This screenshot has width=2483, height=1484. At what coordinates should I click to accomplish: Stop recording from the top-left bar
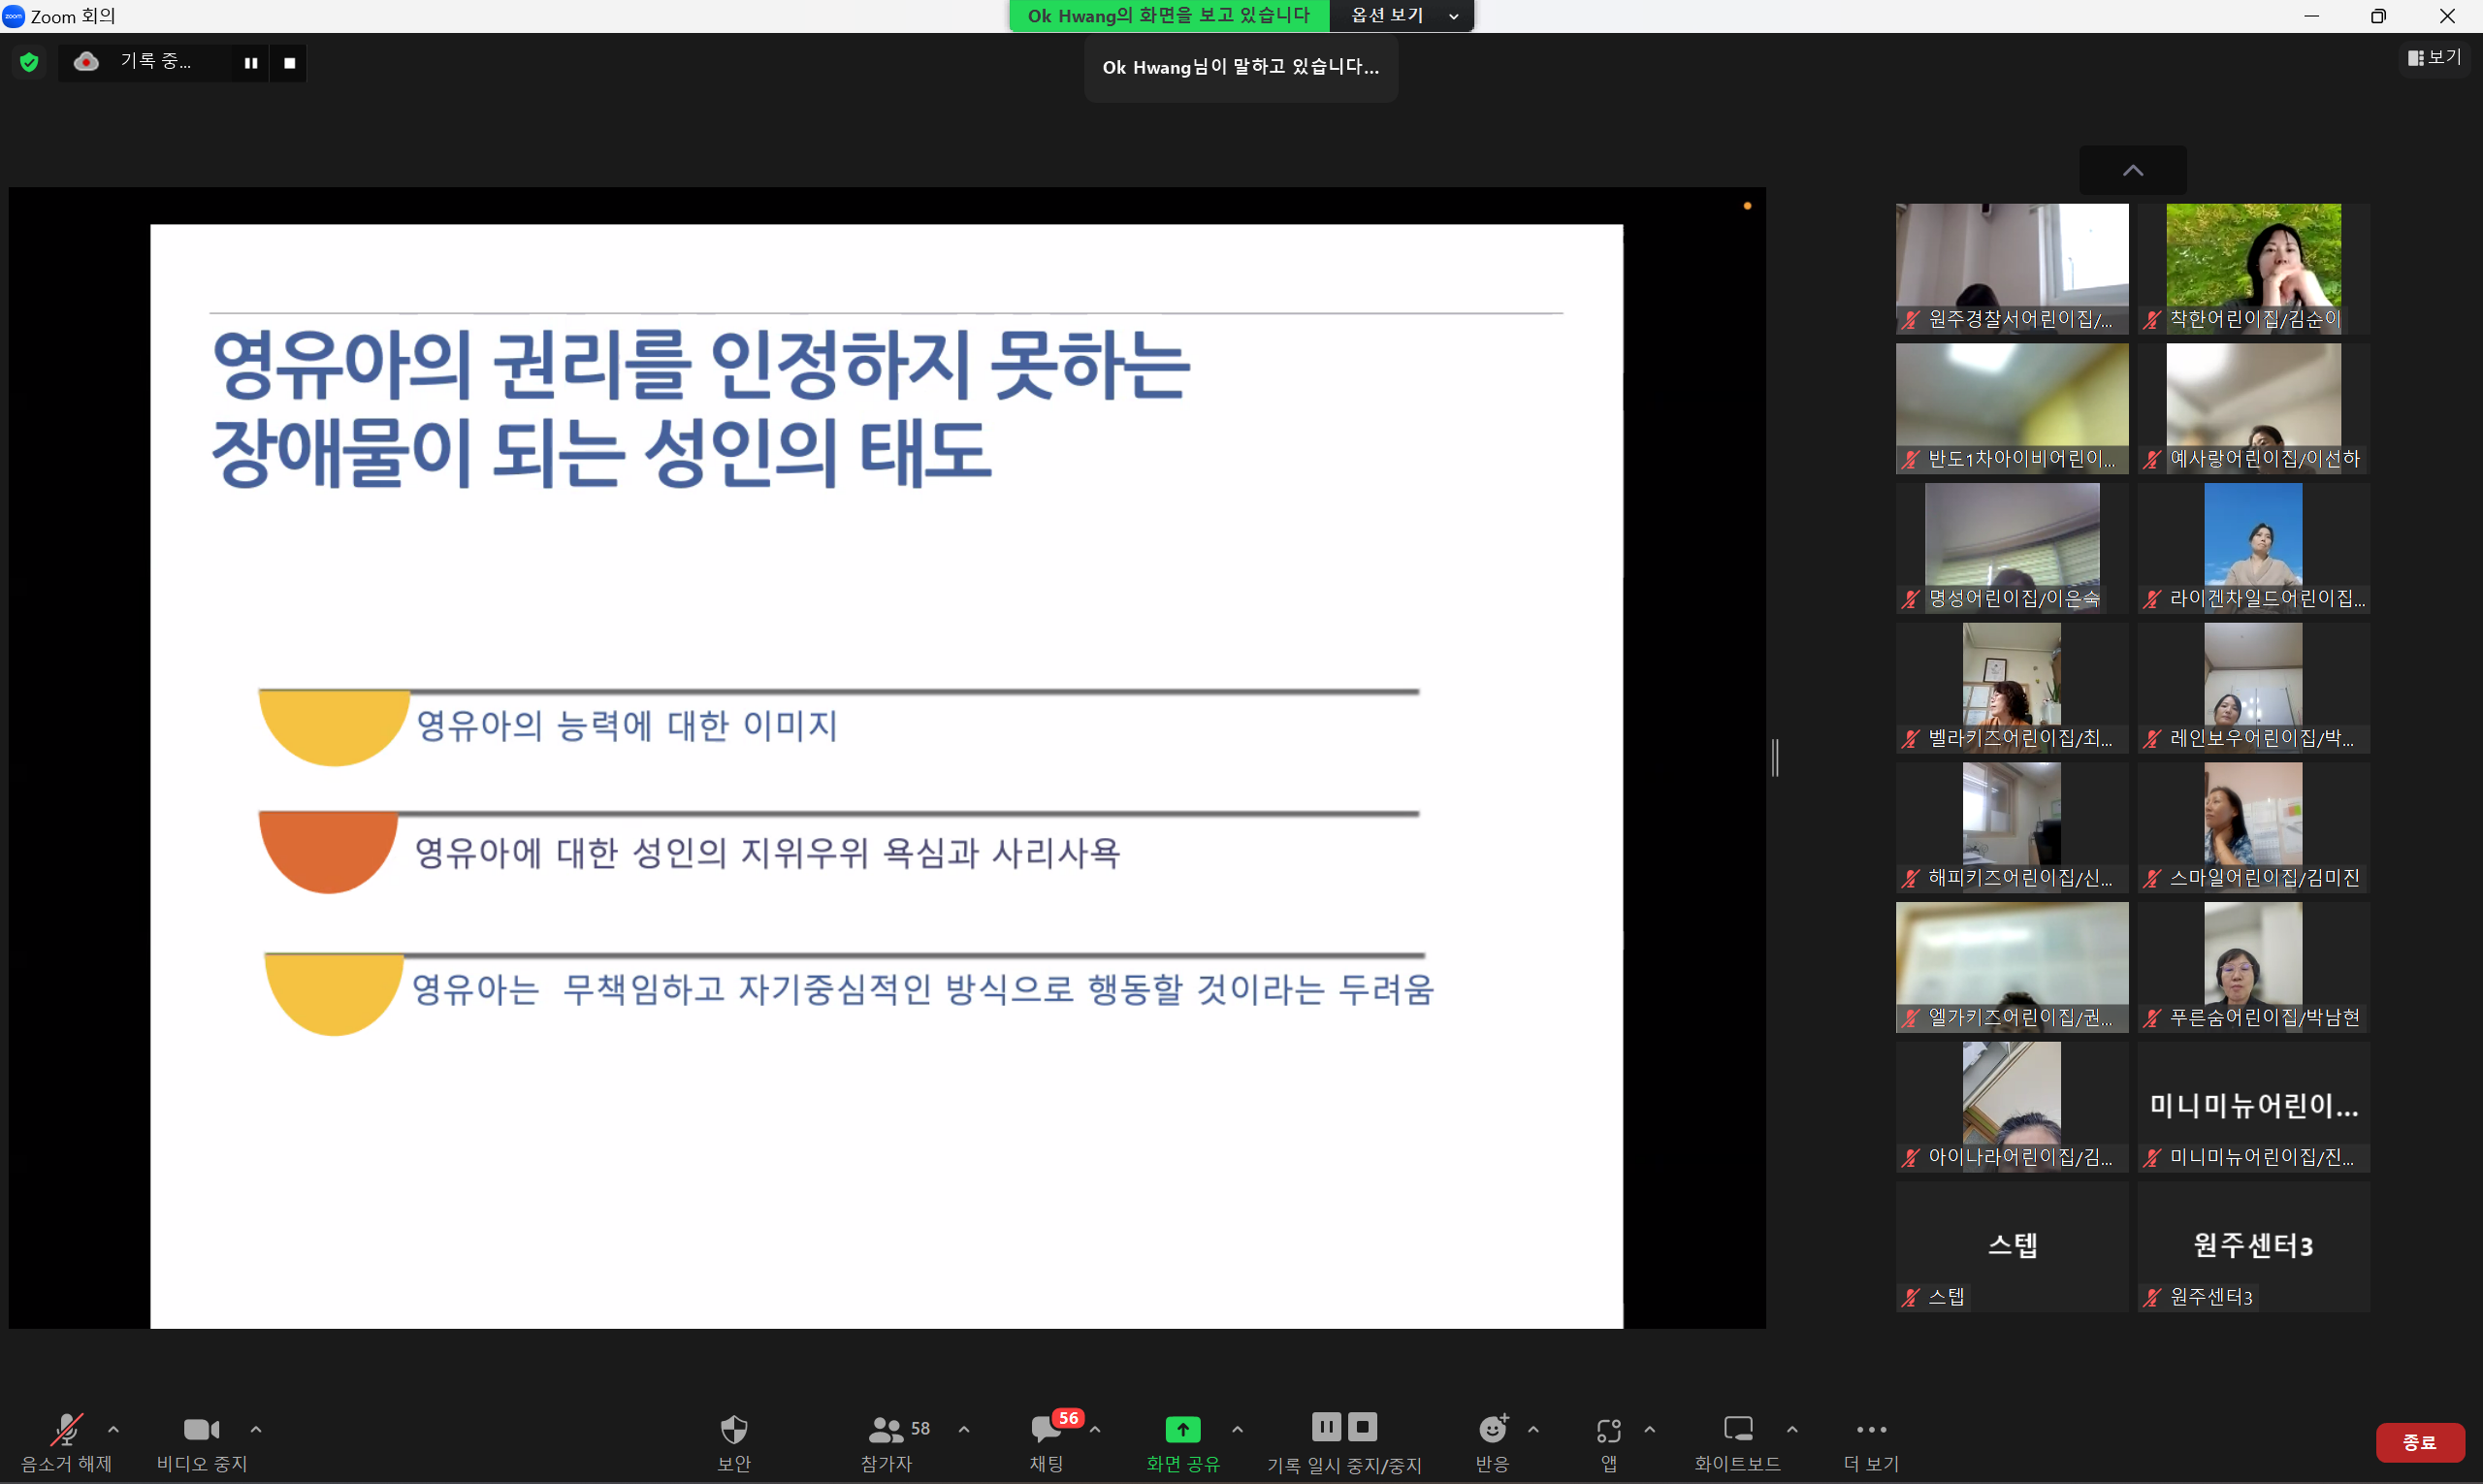click(x=289, y=63)
